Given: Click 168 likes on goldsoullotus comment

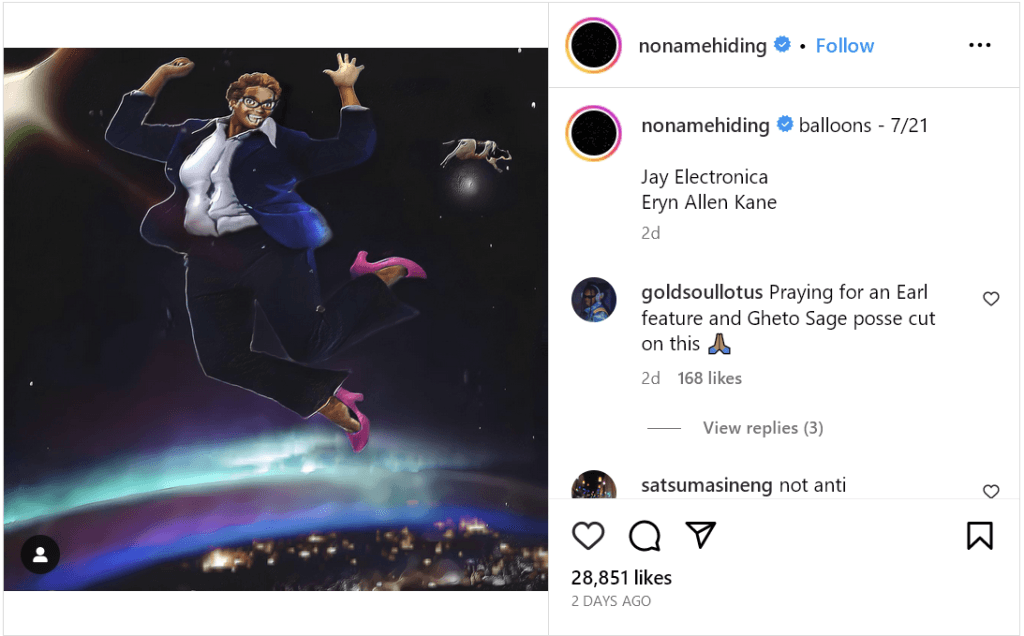Looking at the screenshot, I should tap(709, 378).
